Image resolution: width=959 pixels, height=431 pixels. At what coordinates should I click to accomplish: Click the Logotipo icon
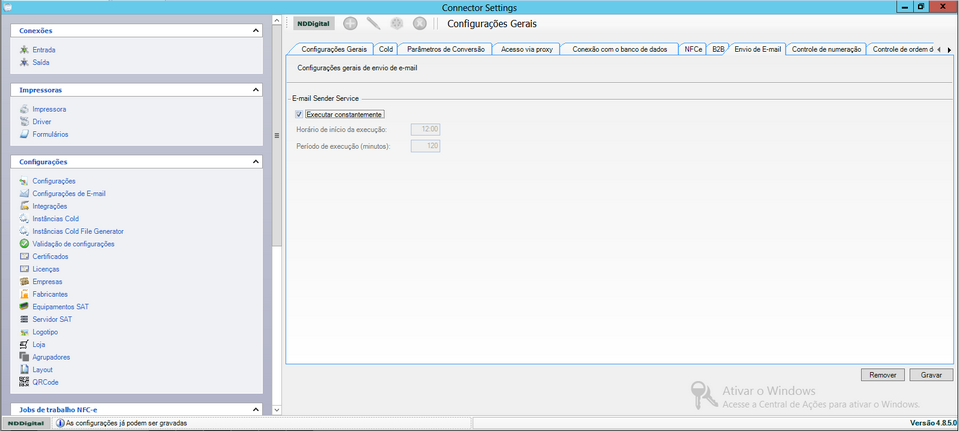click(x=24, y=332)
